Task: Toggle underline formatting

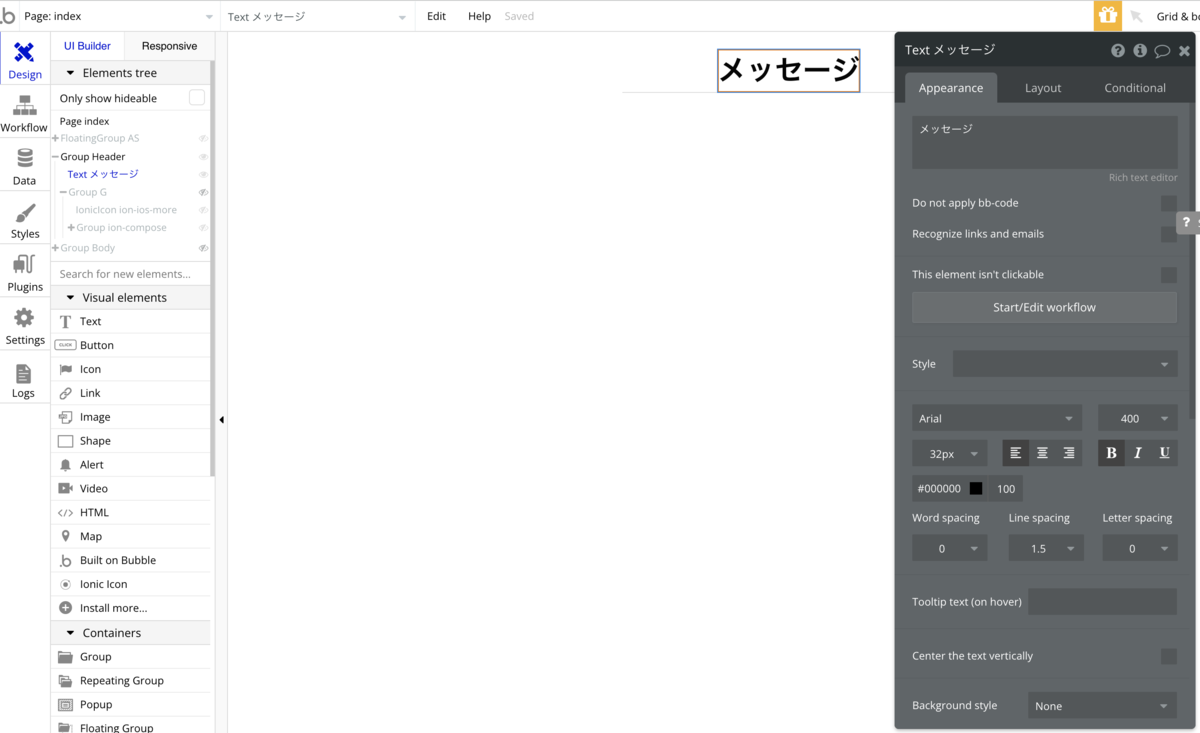Action: point(1164,453)
